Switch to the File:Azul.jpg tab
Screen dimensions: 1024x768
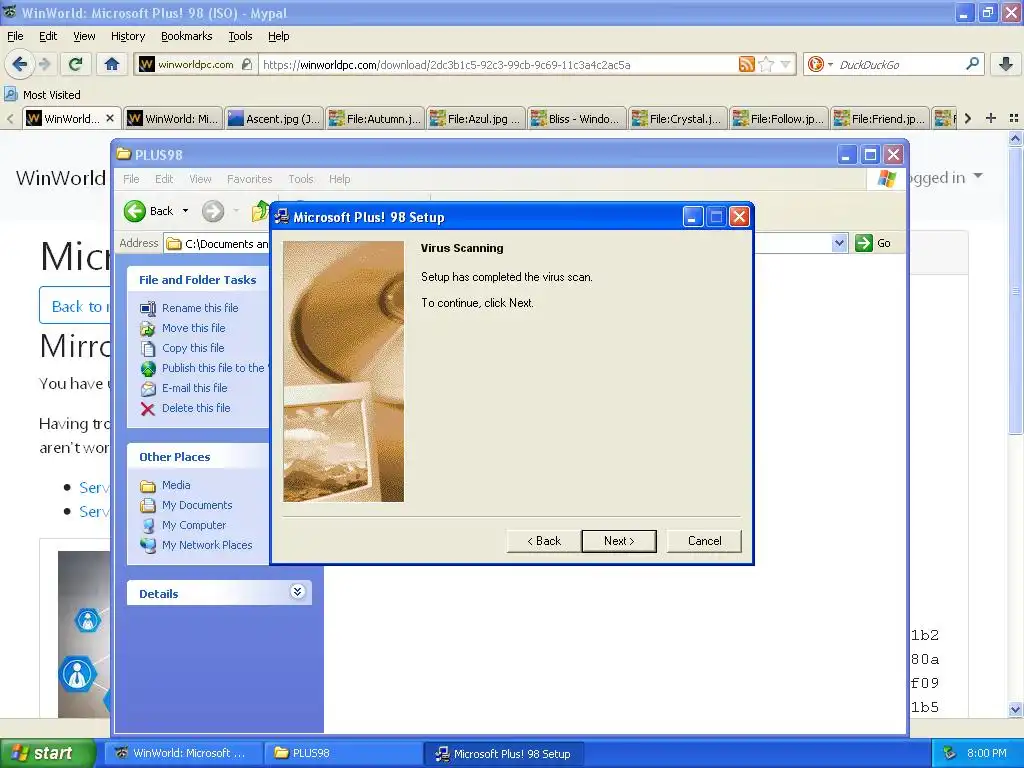click(x=477, y=118)
